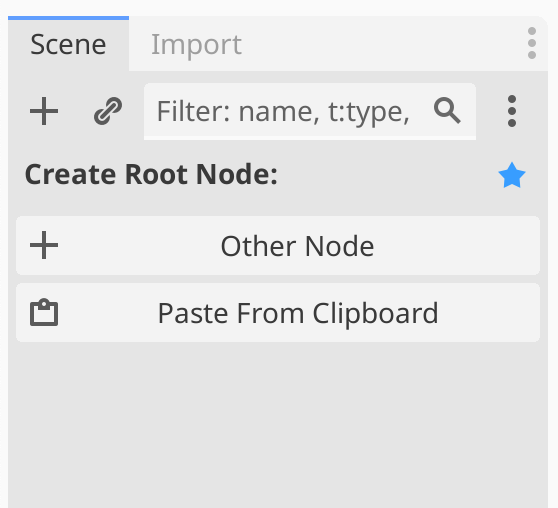Click the Create Root Node heading

151,175
